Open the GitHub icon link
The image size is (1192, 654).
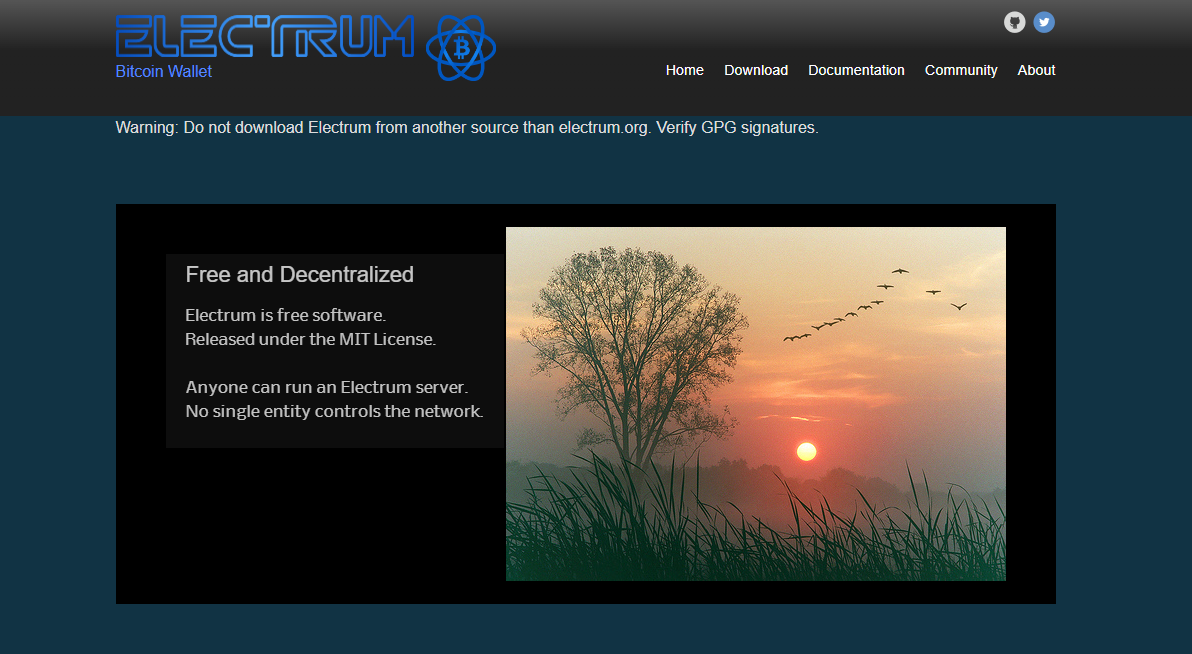click(1014, 22)
